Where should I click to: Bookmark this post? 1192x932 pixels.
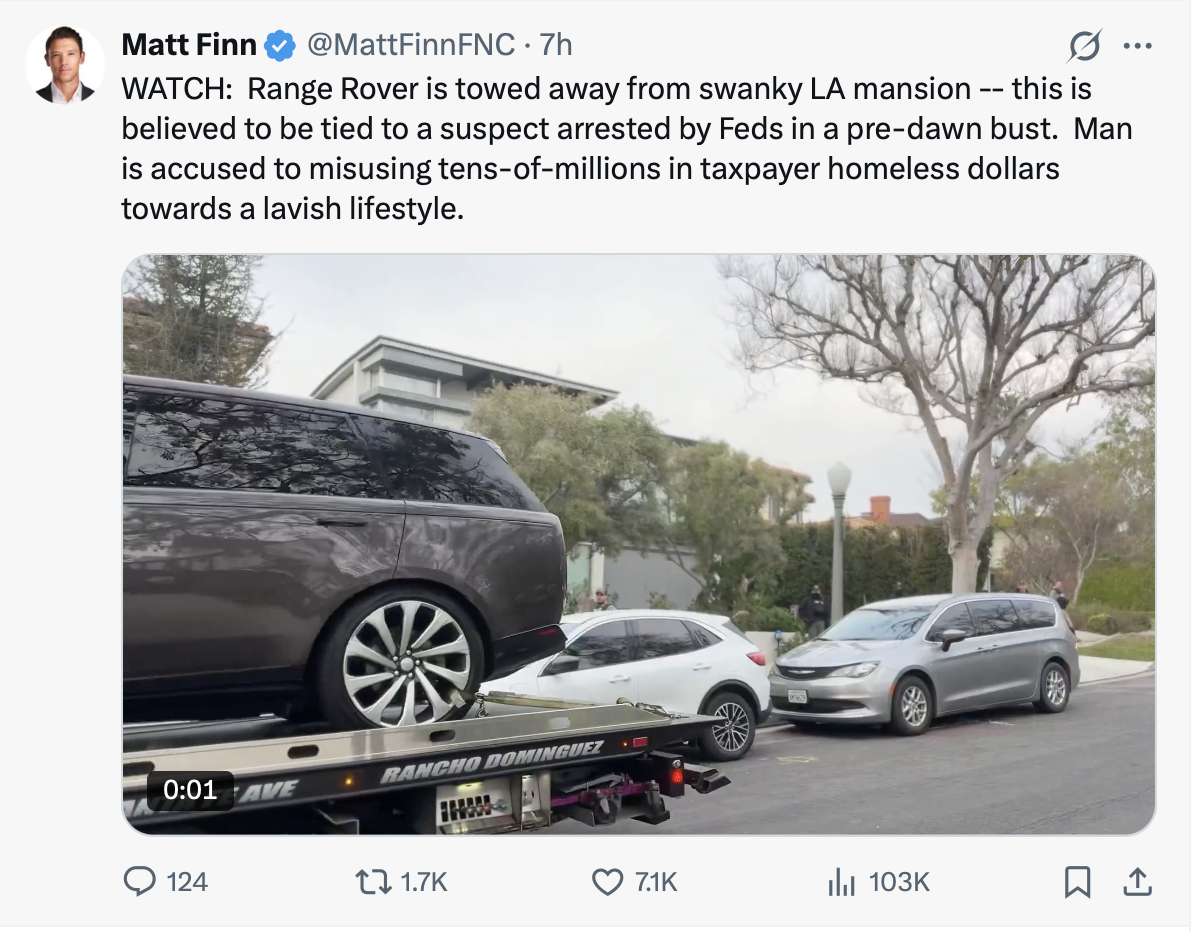click(x=1077, y=881)
